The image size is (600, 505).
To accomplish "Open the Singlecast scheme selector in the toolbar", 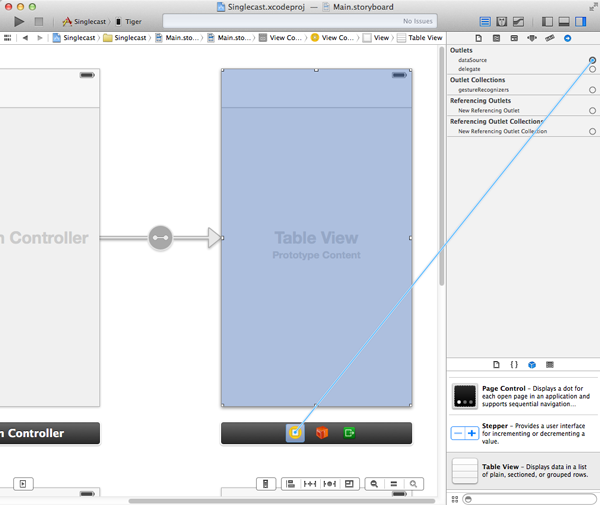I will (85, 22).
